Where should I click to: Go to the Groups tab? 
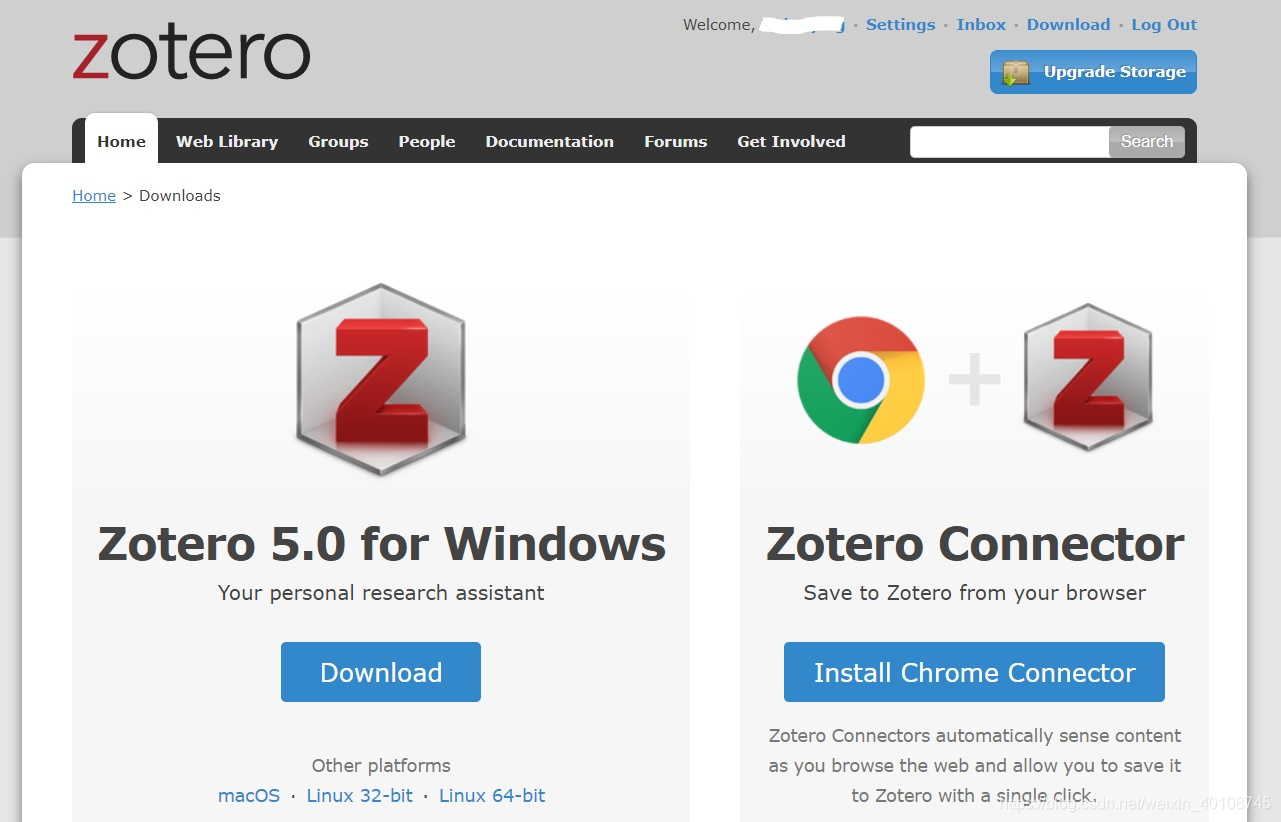(338, 142)
